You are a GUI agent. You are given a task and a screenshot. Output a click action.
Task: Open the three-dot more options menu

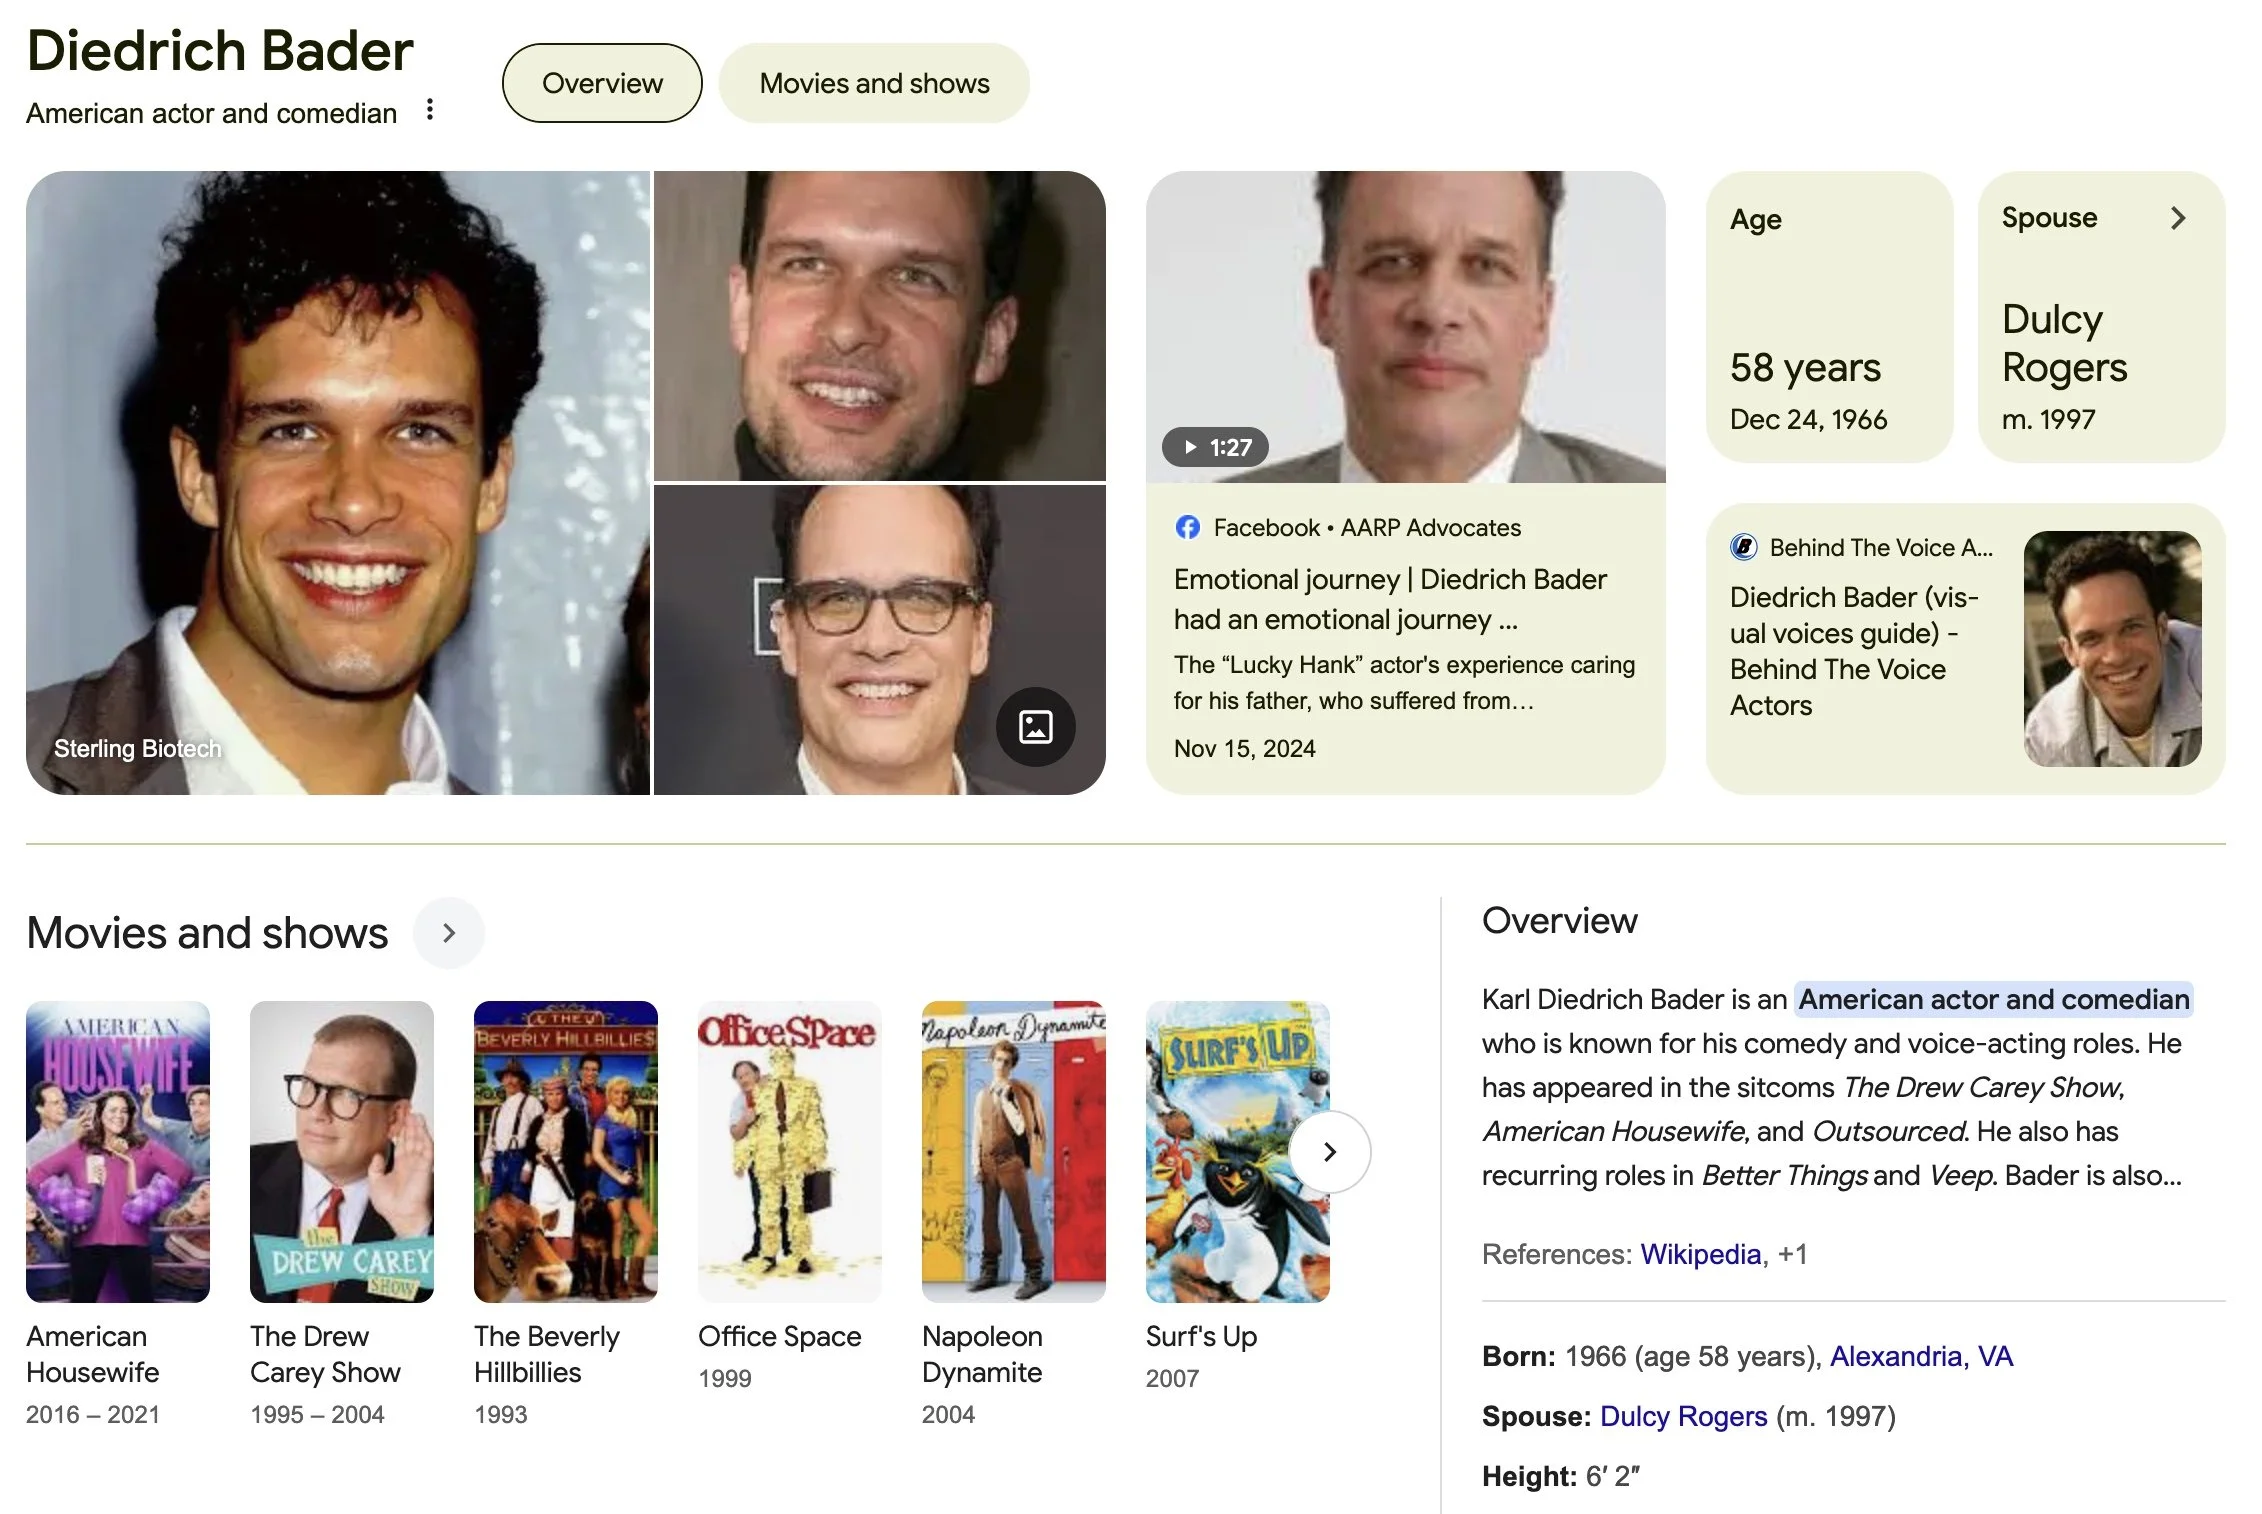(x=430, y=109)
